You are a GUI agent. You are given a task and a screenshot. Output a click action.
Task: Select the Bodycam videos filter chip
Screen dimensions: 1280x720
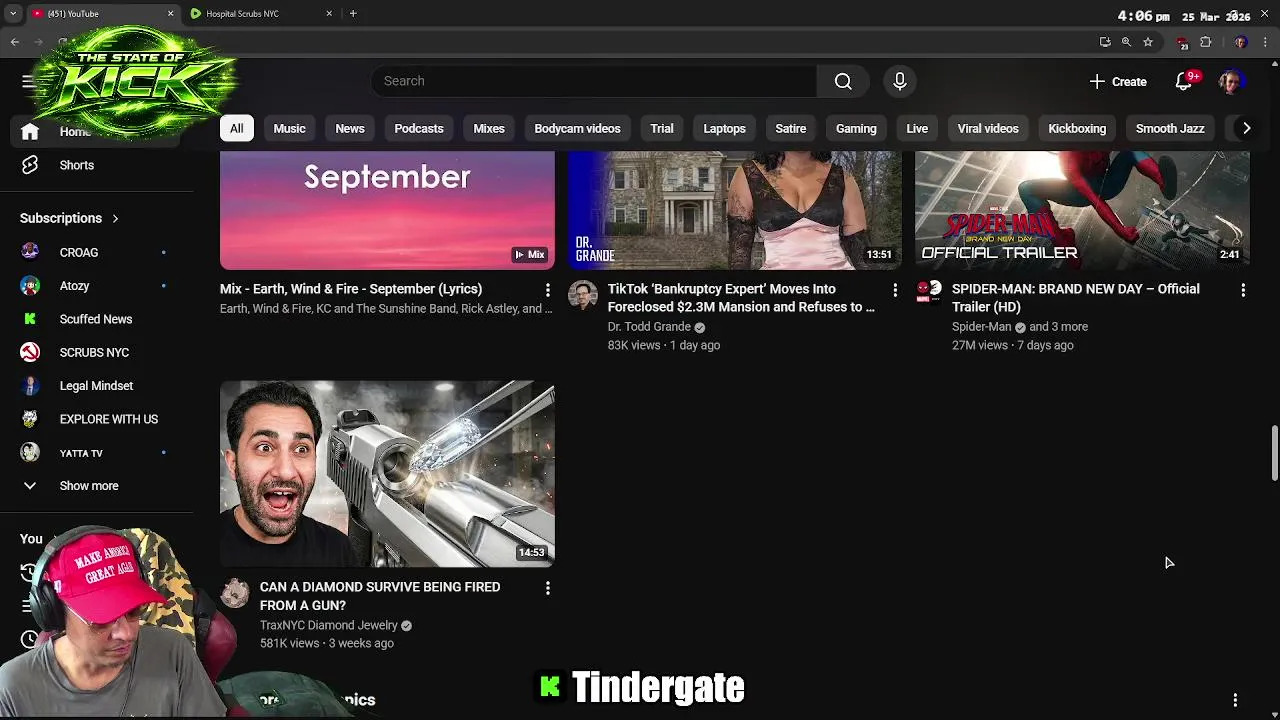click(577, 128)
